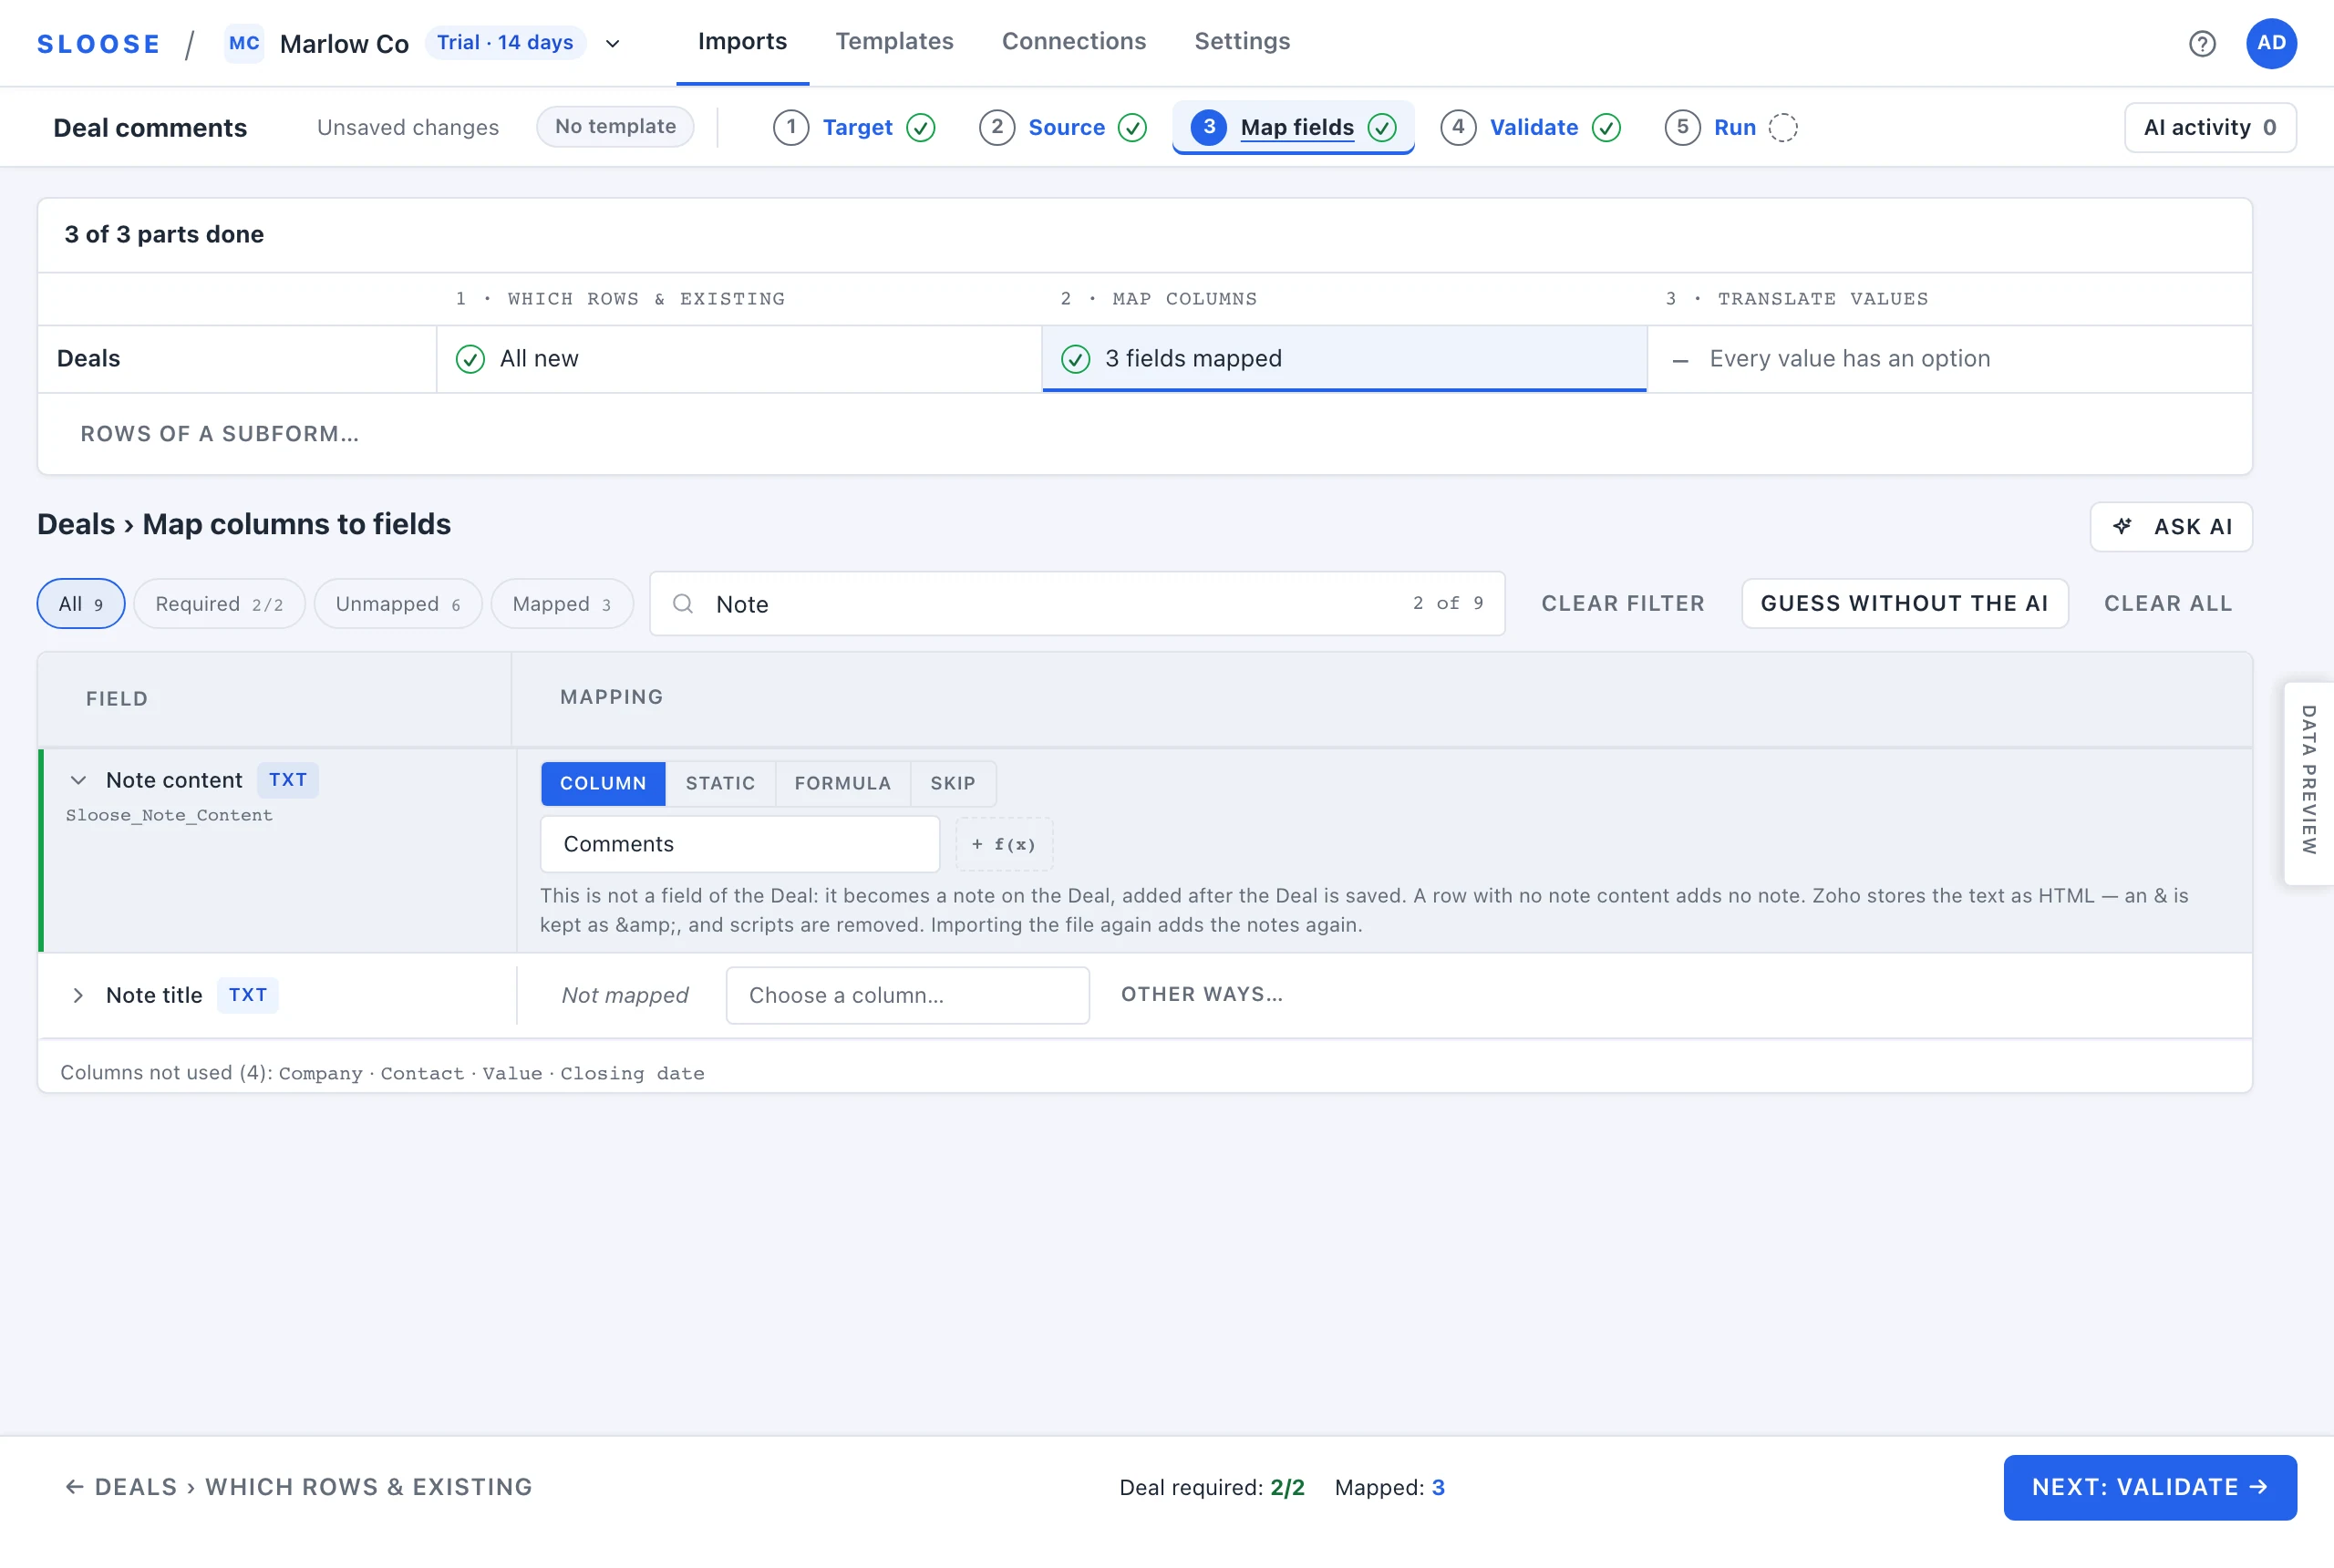Select step 3 Map fields
The image size is (2334, 1568).
(x=1293, y=127)
